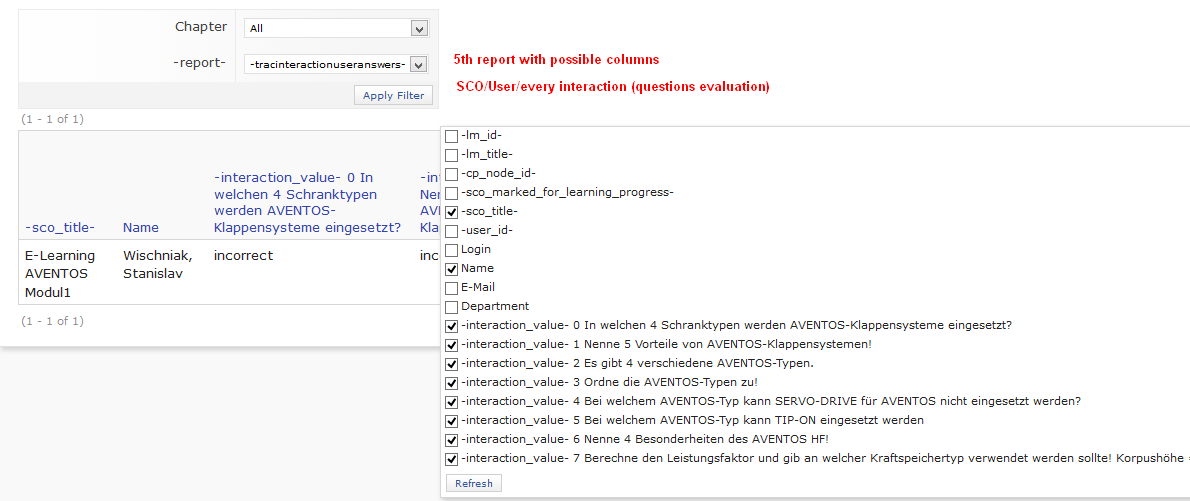Click the Apply Filter button
The height and width of the screenshot is (501, 1190).
pos(392,96)
